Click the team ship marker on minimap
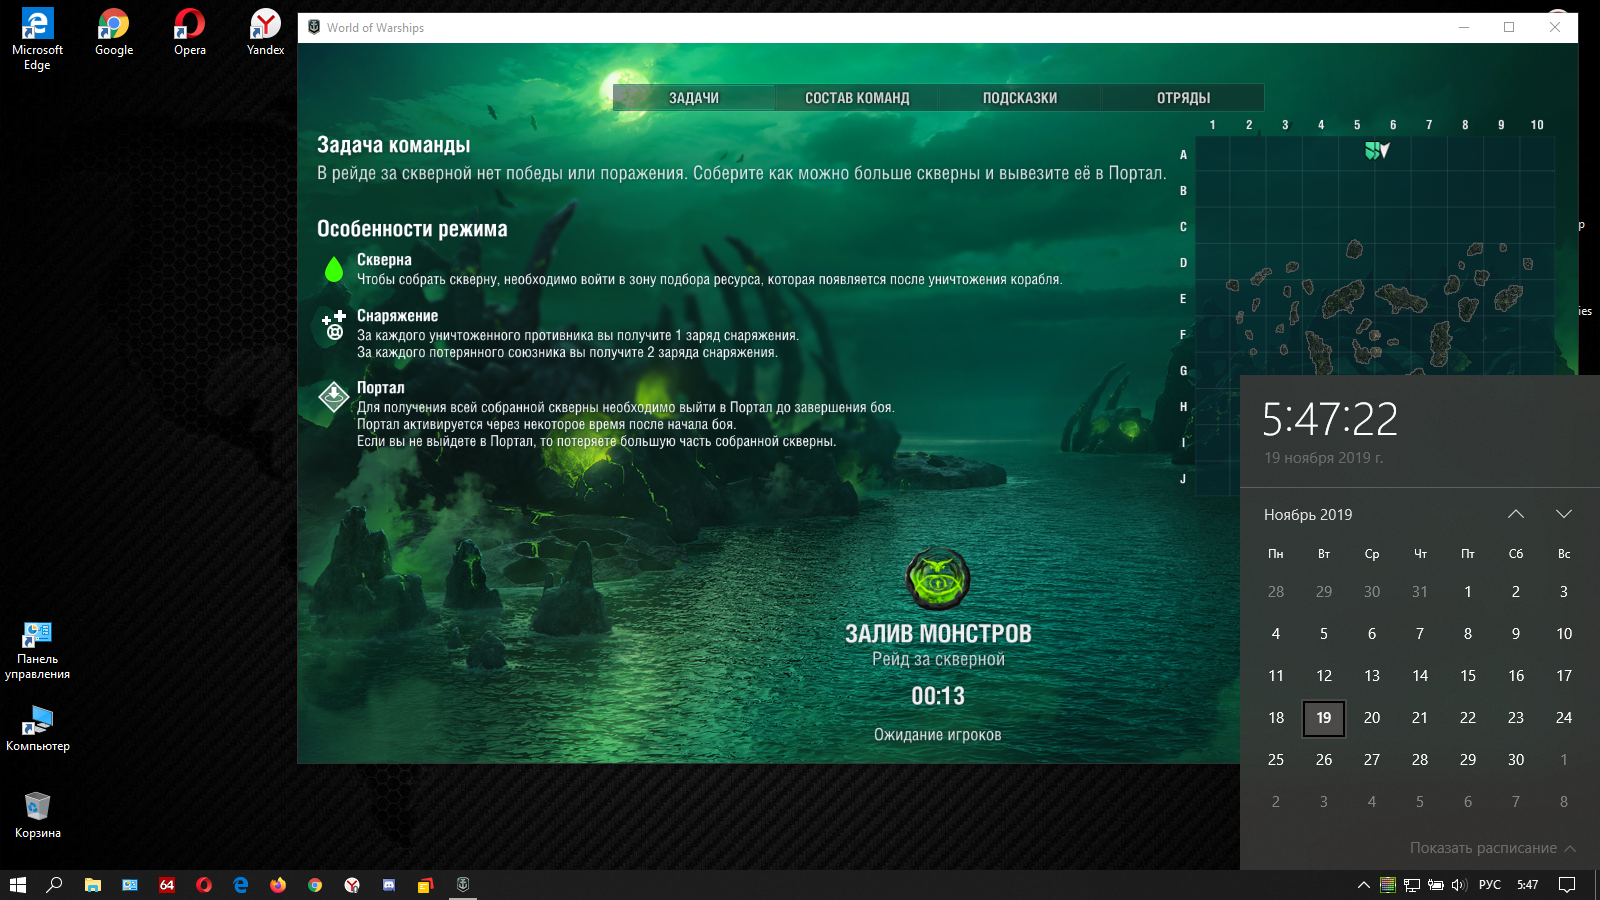 tap(1377, 150)
